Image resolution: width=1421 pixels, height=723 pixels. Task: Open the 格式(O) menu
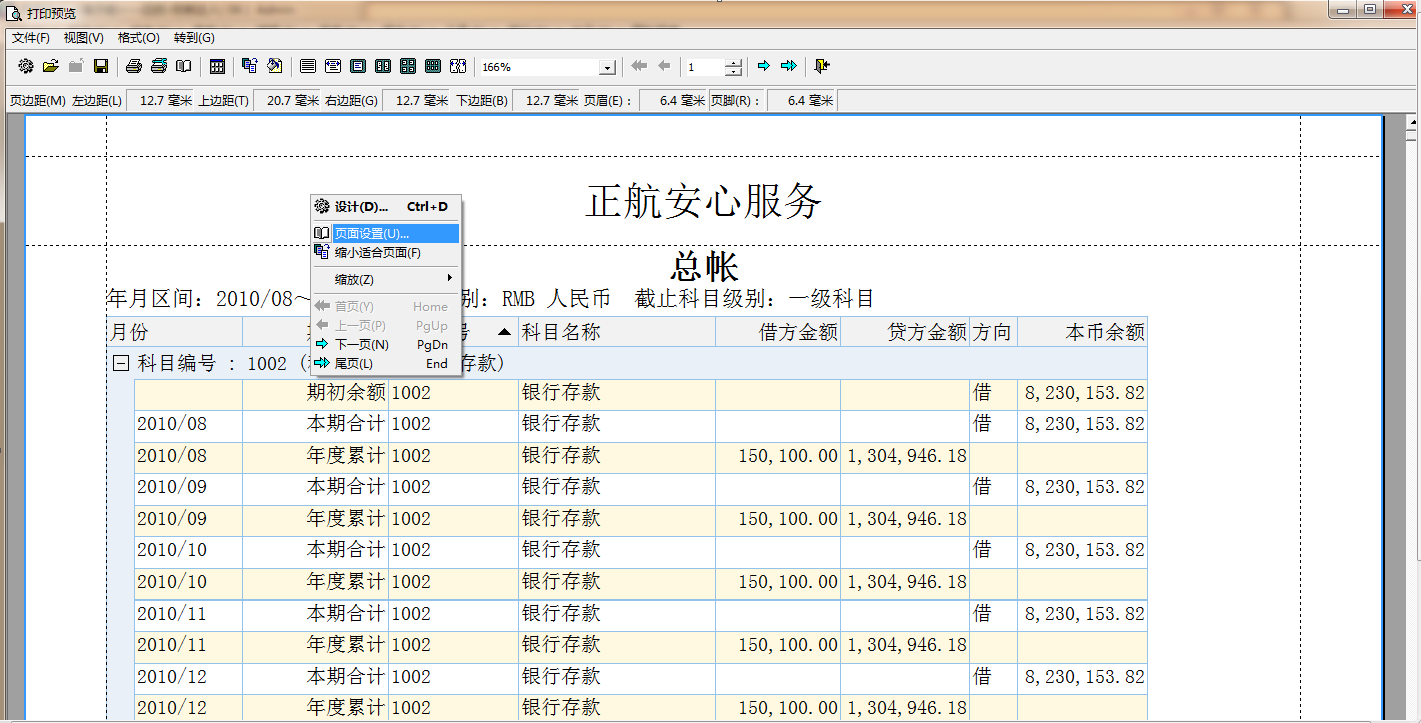pos(139,38)
